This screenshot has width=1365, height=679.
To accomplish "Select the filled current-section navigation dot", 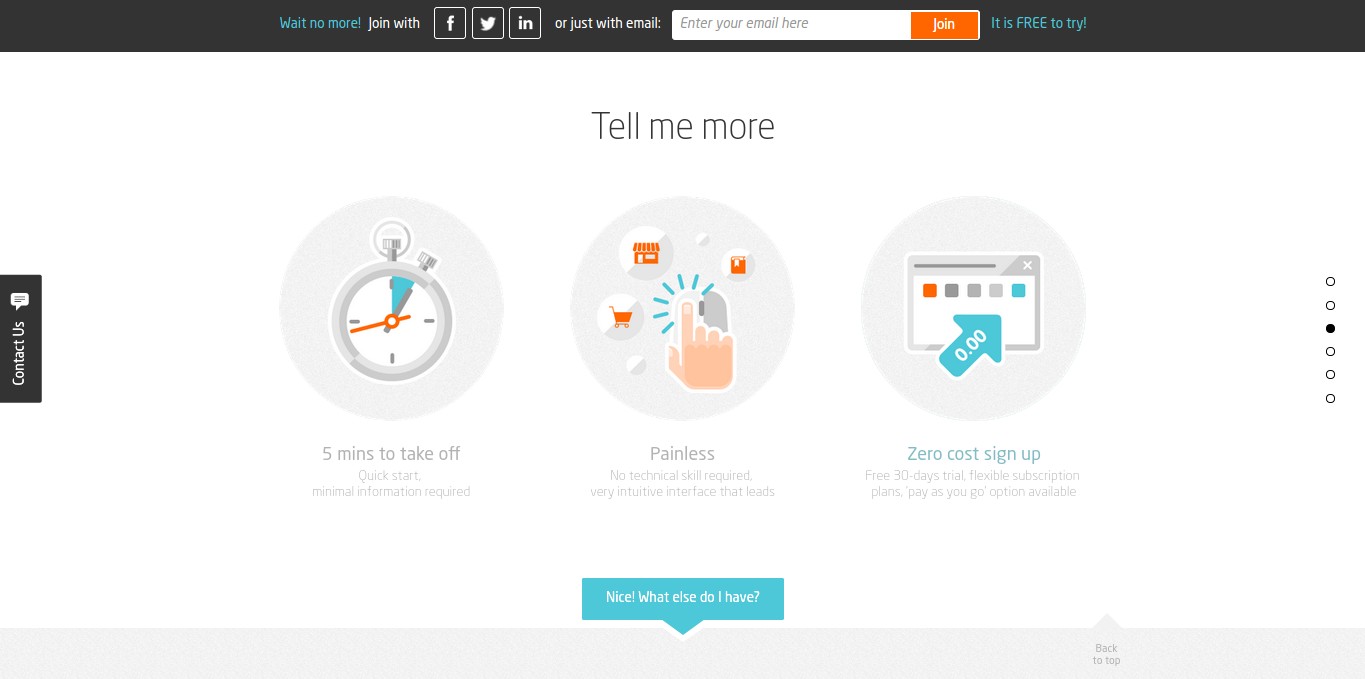I will click(x=1330, y=328).
